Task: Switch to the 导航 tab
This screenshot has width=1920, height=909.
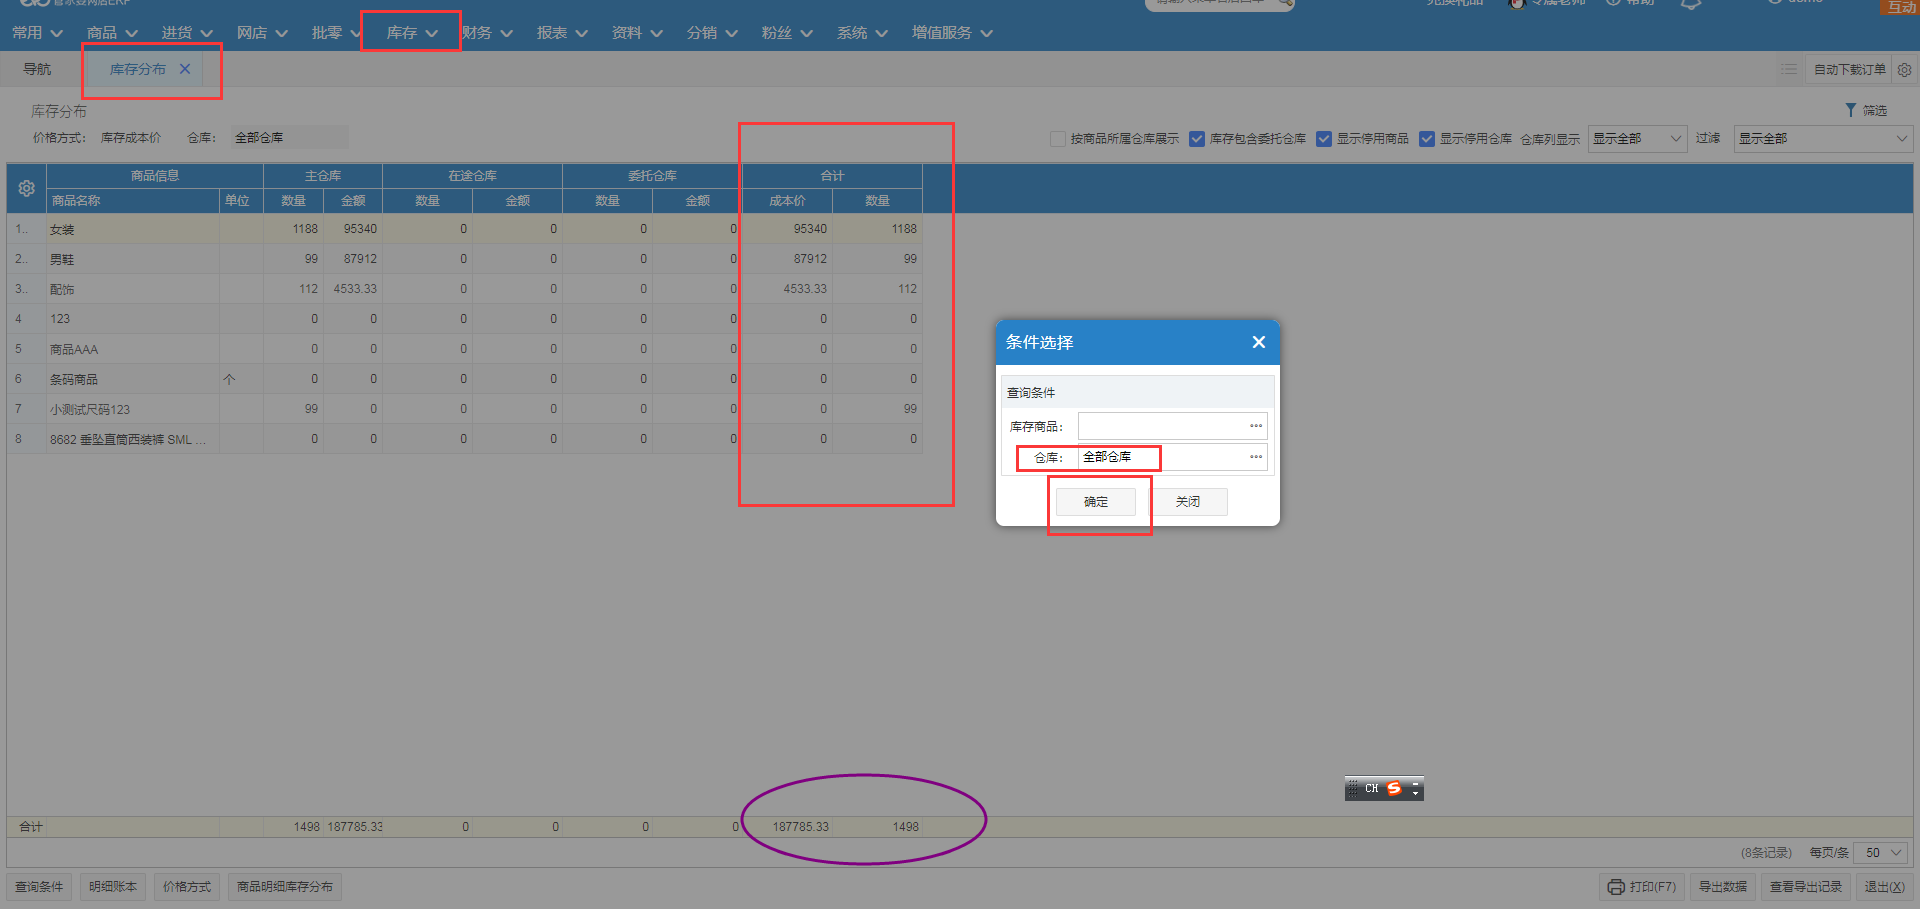Action: (x=37, y=69)
